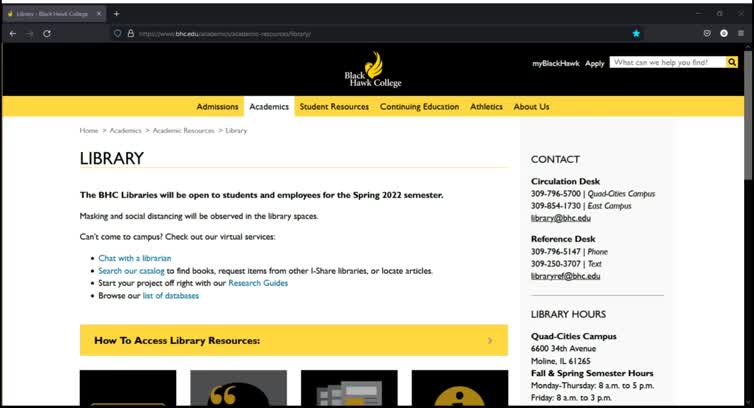
Task: Open the Pocket save icon
Action: click(x=707, y=34)
